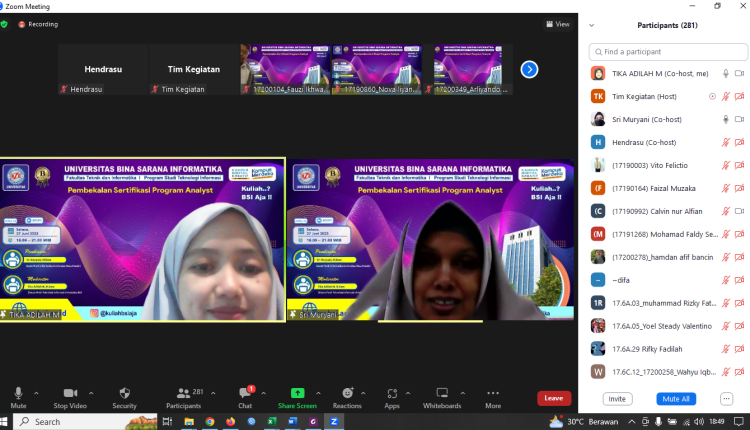Unmute Faizal Muzaka microphone icon
Viewport: 750px width, 430px height.
(726, 188)
